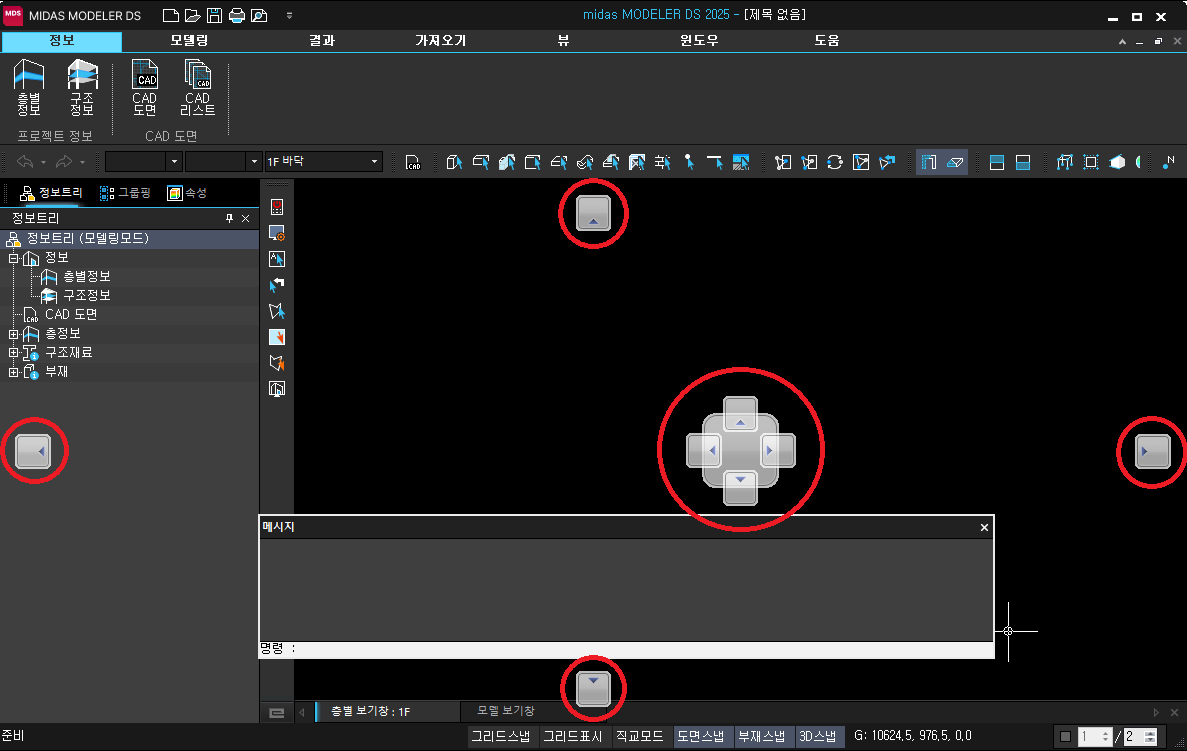The width and height of the screenshot is (1187, 751).
Task: Close the 메시지 window
Action: click(x=984, y=528)
